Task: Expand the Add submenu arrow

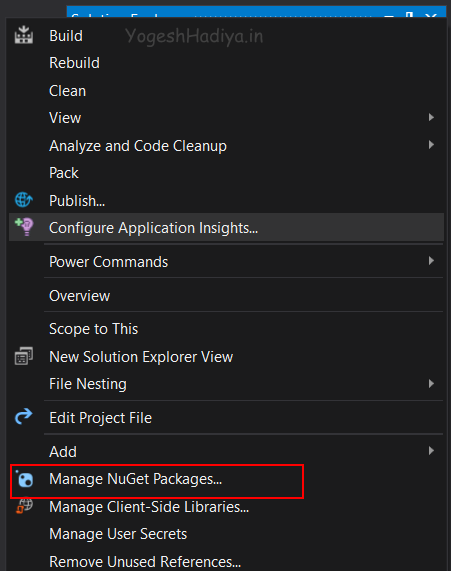Action: pos(431,451)
